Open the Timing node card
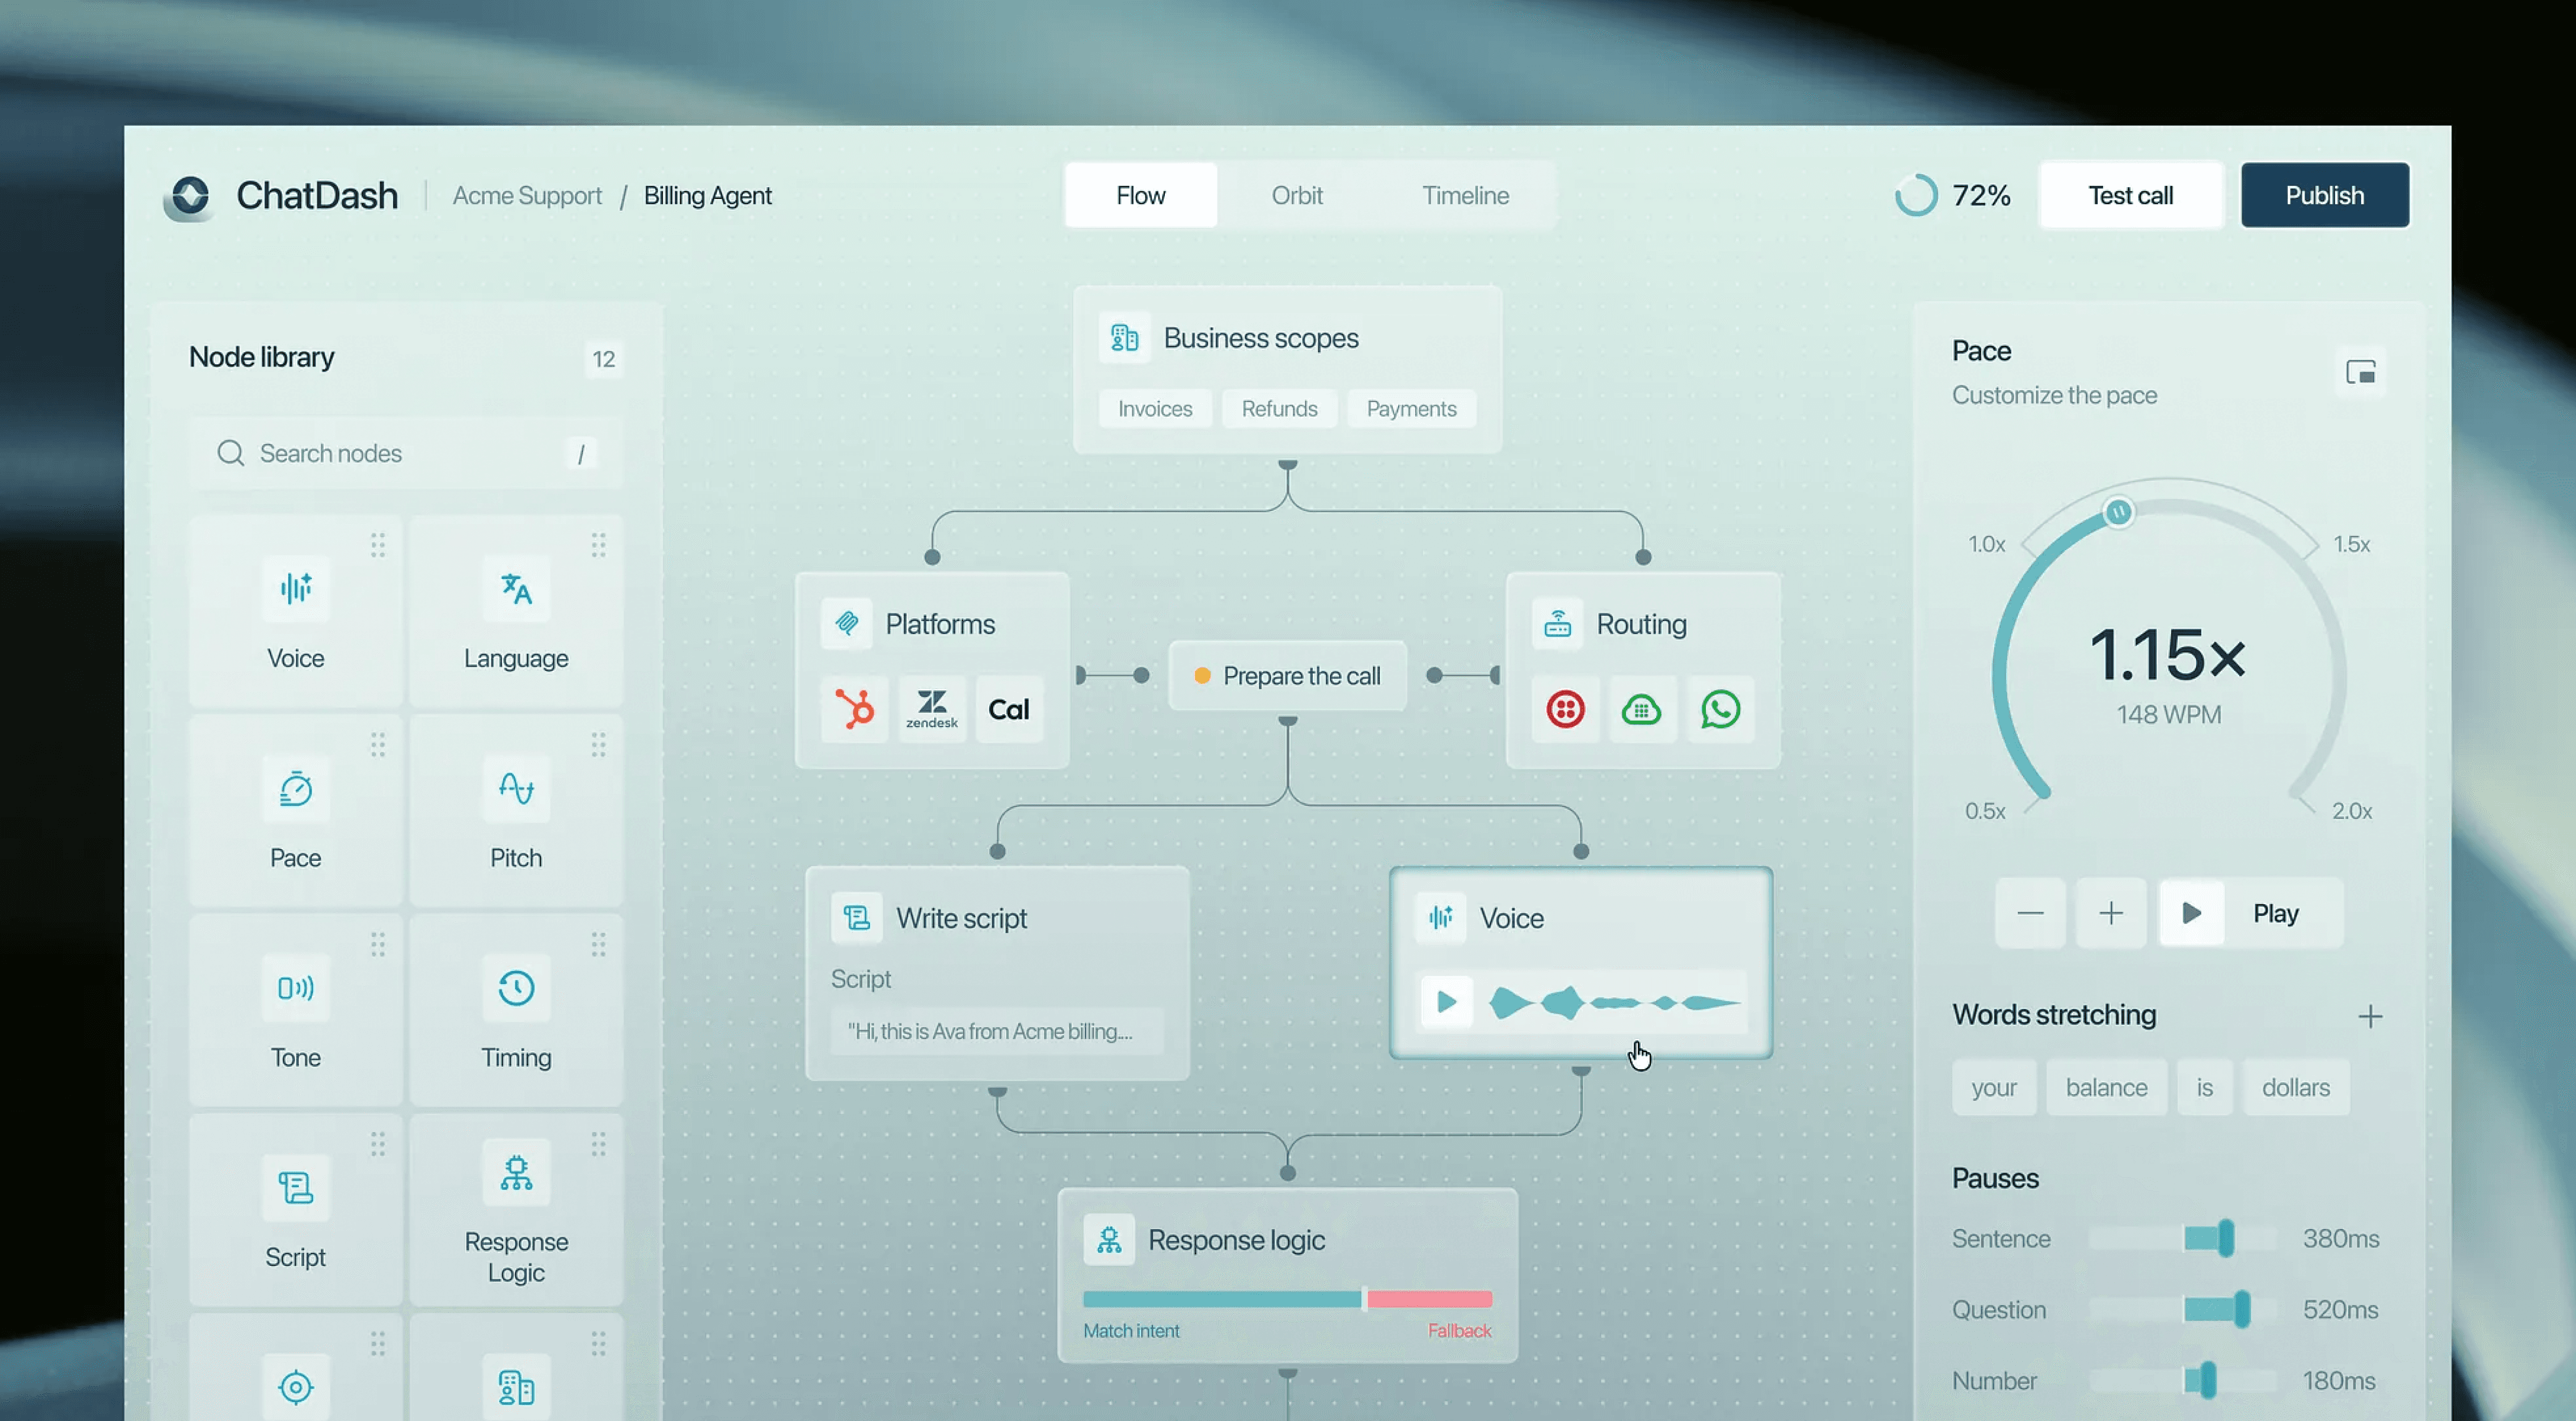Image resolution: width=2576 pixels, height=1421 pixels. click(x=516, y=1010)
